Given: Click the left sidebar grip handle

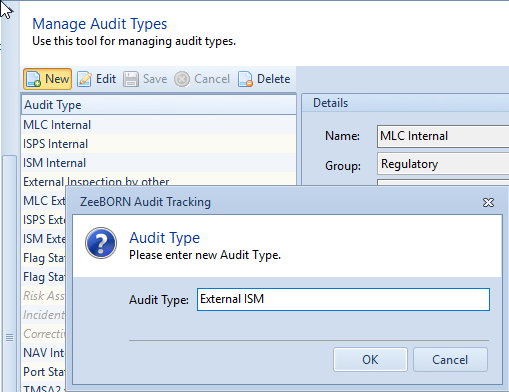Looking at the screenshot, I should (x=9, y=338).
